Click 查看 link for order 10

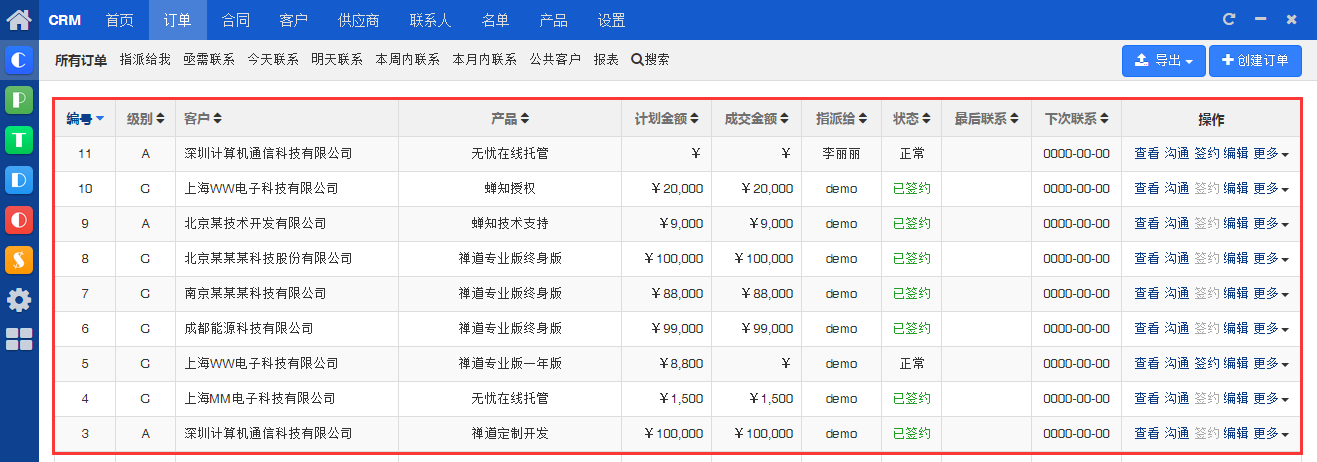click(x=1146, y=189)
